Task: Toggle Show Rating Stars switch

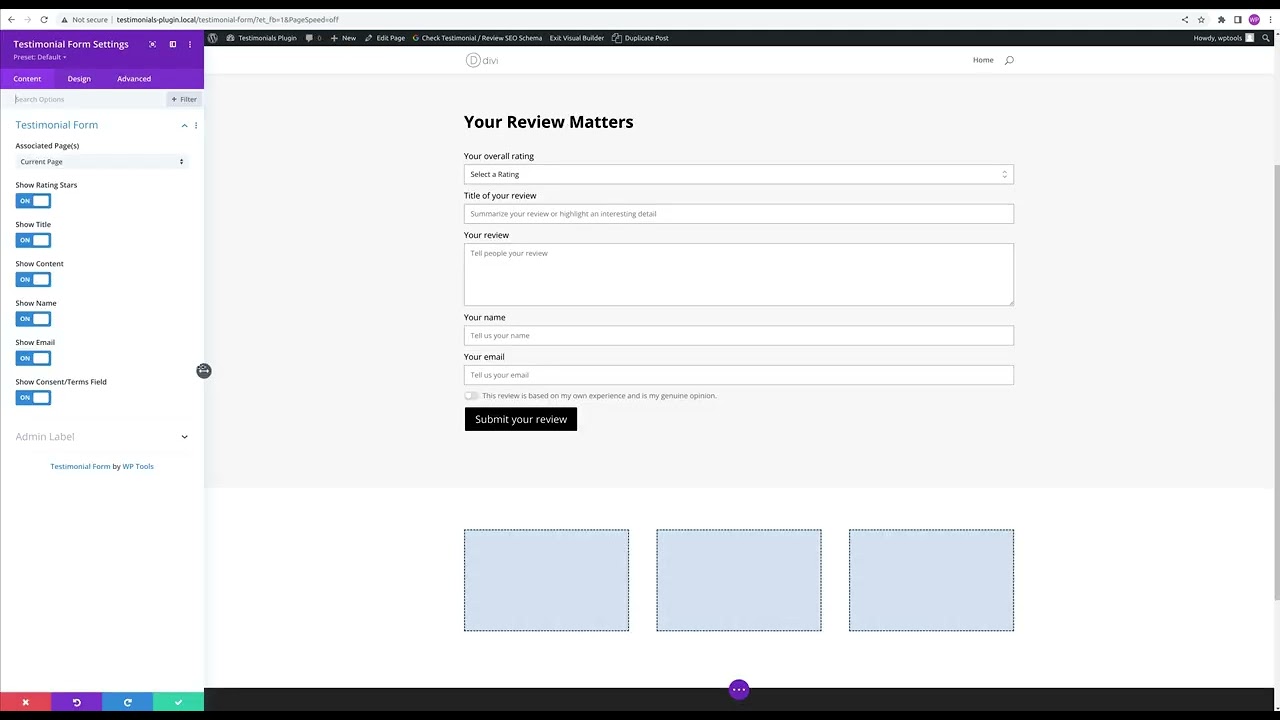Action: pyautogui.click(x=33, y=201)
